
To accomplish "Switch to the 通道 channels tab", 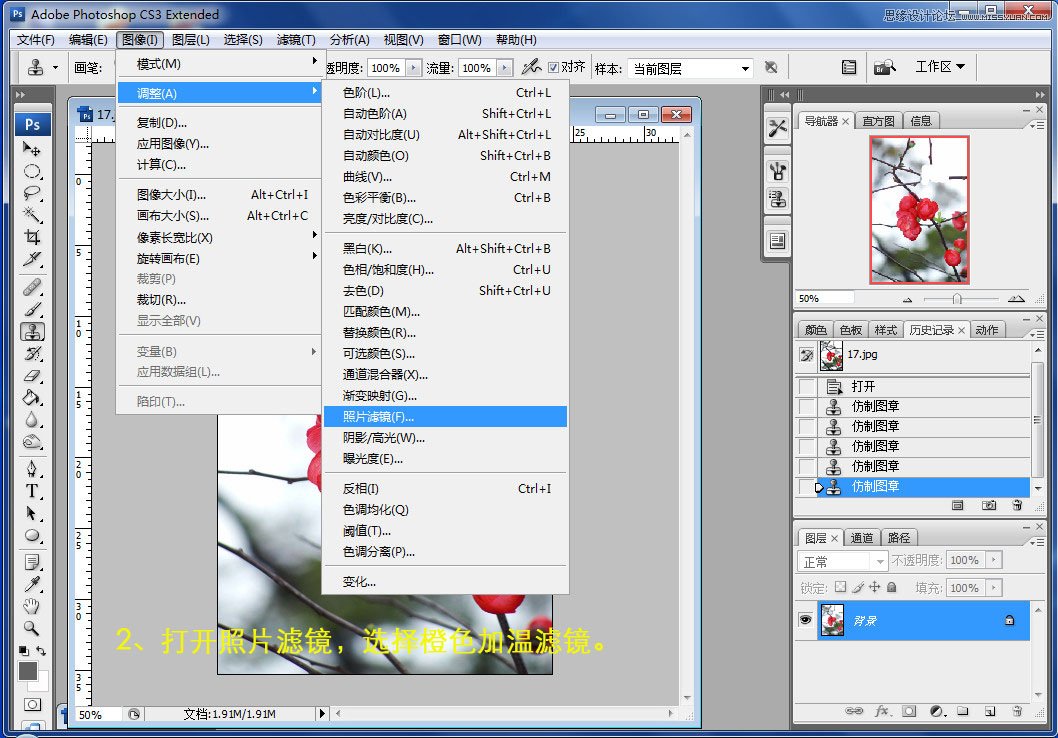I will coord(862,538).
